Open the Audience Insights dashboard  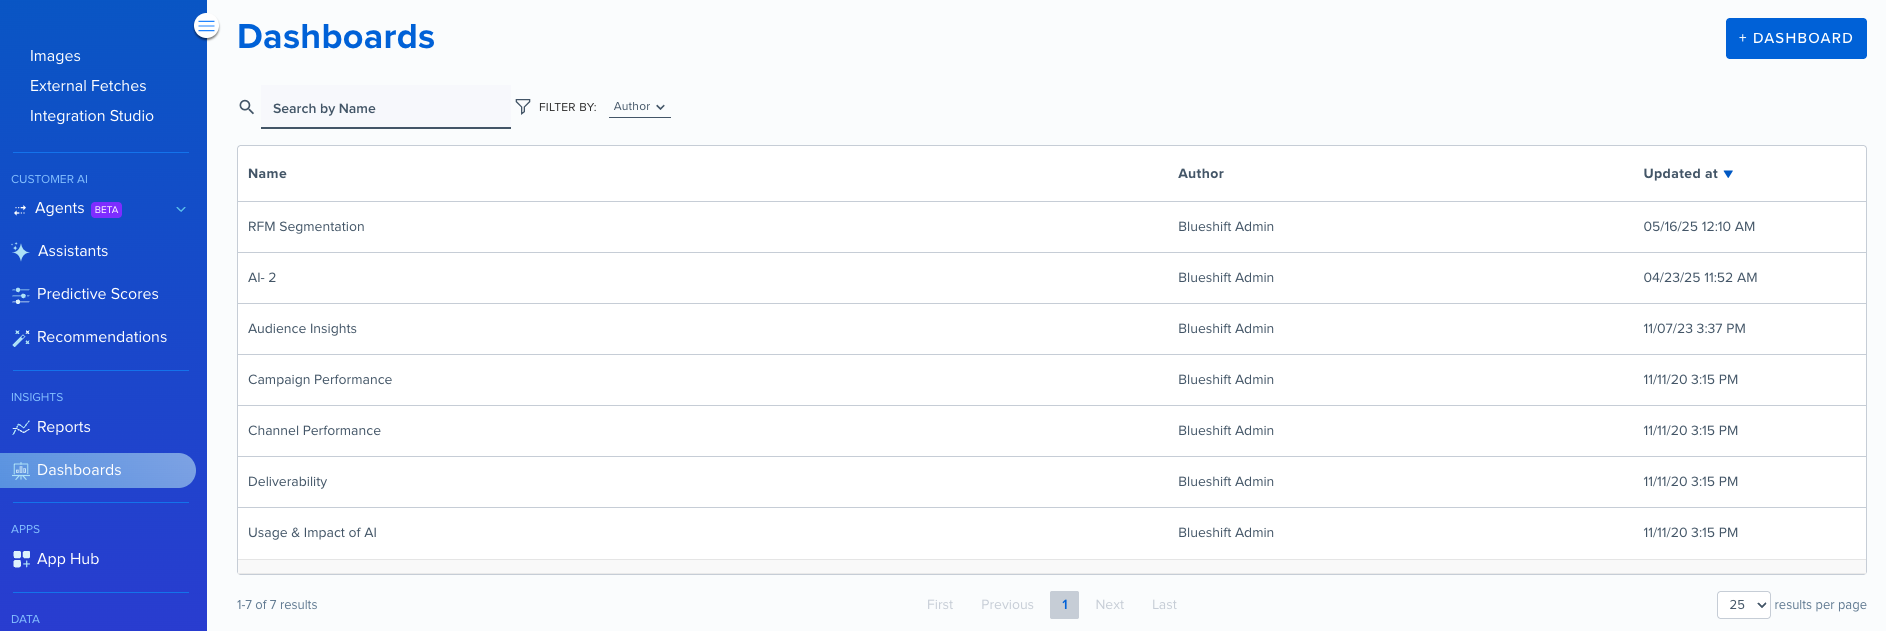point(302,329)
